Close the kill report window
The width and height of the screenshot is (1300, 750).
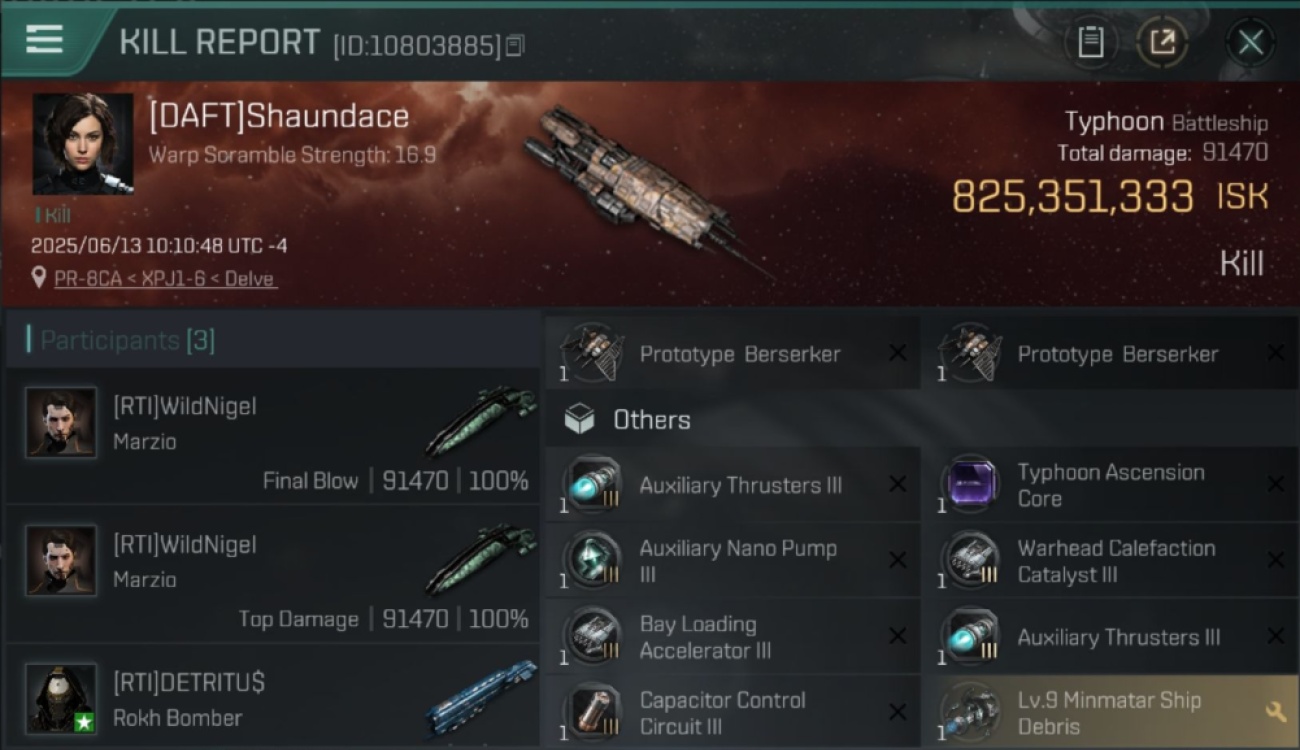coord(1250,42)
